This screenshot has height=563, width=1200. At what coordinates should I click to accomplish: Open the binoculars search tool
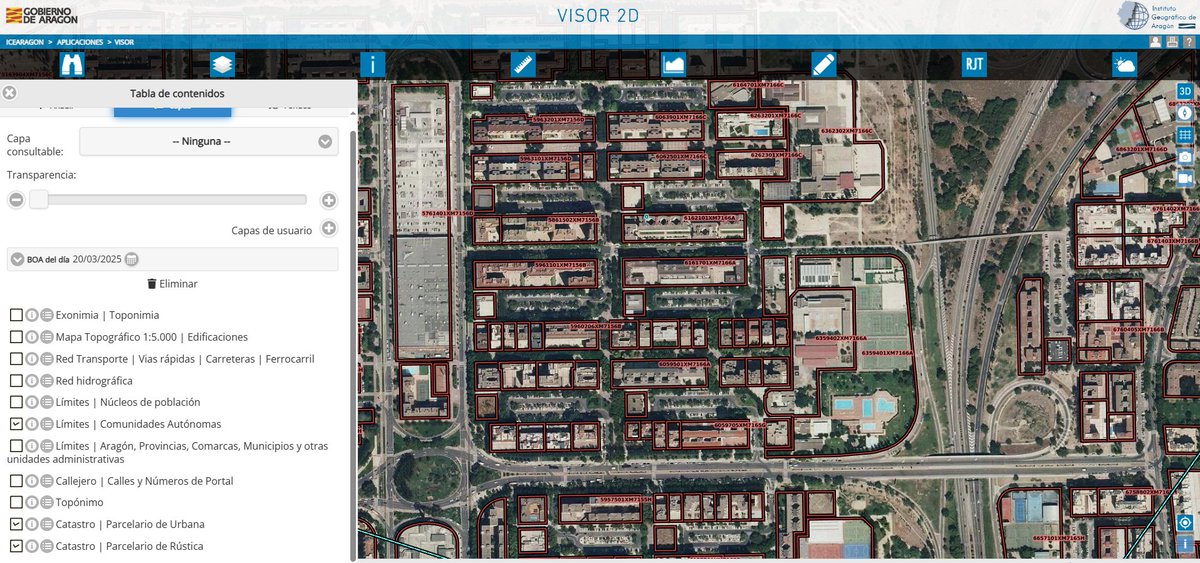pyautogui.click(x=72, y=65)
